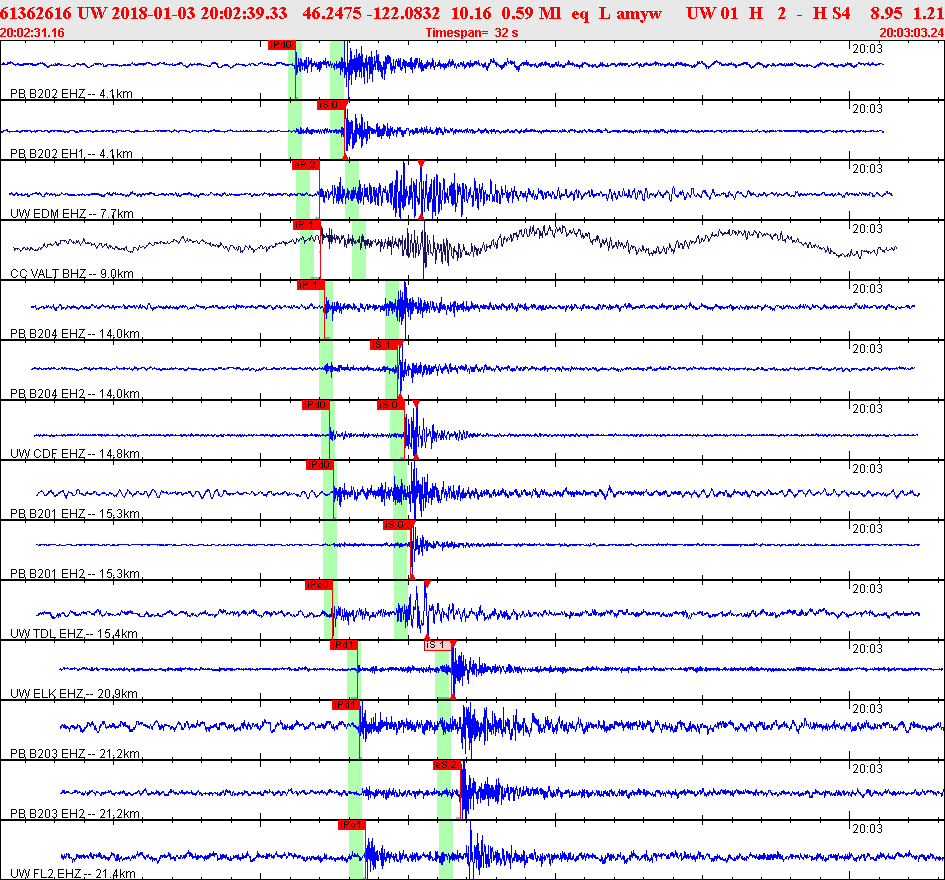Click the iS 0 pick flag on UW CDF EHZ
Viewport: 945px width, 880px height.
point(390,405)
